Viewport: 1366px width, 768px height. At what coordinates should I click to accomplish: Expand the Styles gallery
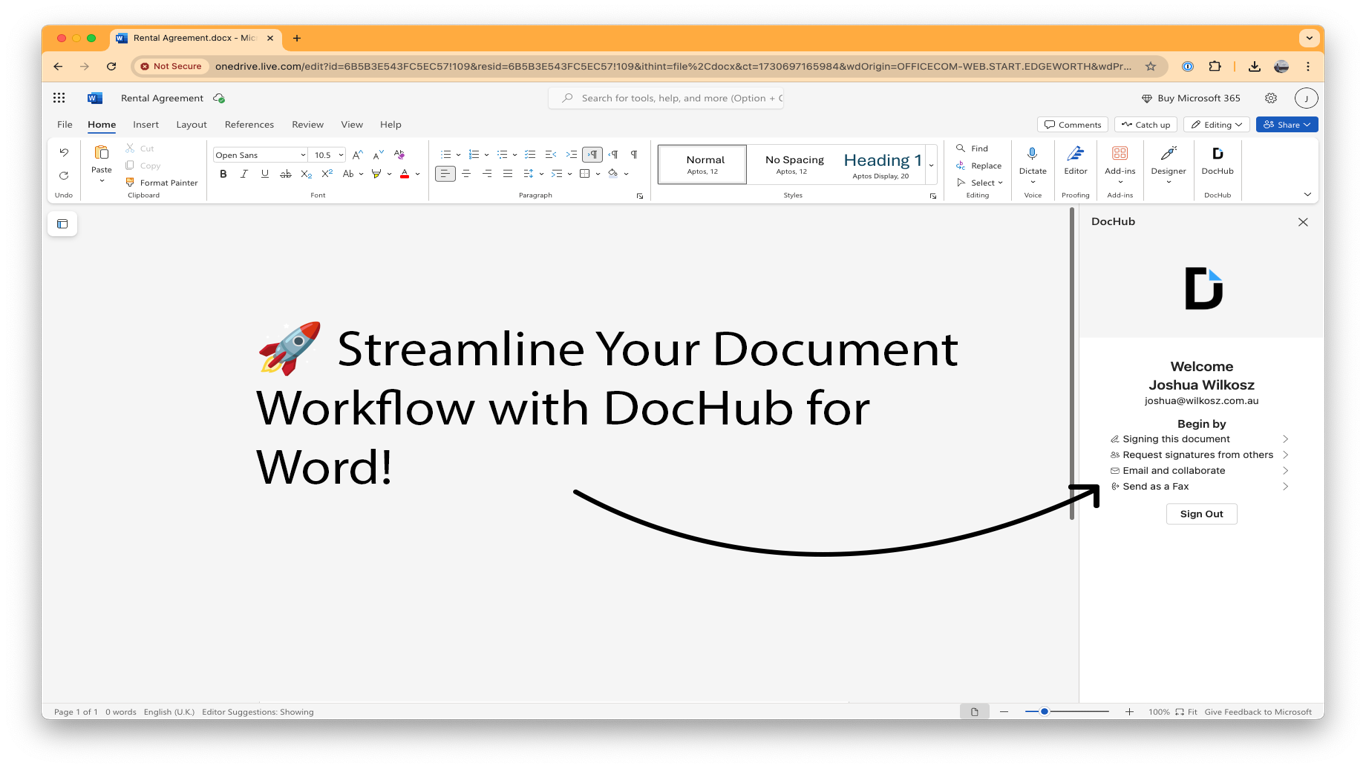pyautogui.click(x=932, y=165)
